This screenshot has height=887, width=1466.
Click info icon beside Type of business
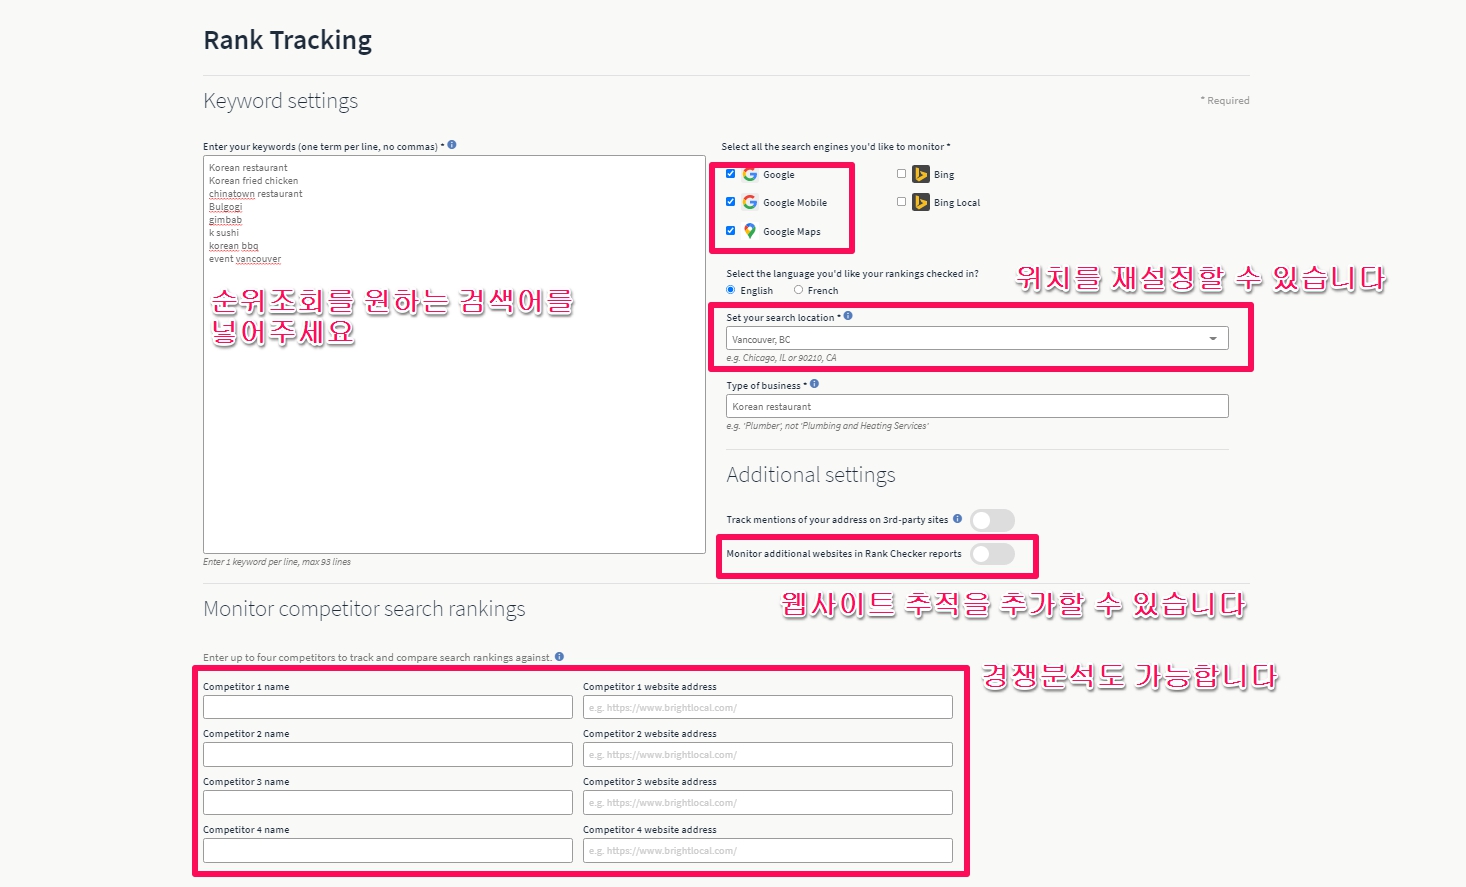[x=814, y=384]
